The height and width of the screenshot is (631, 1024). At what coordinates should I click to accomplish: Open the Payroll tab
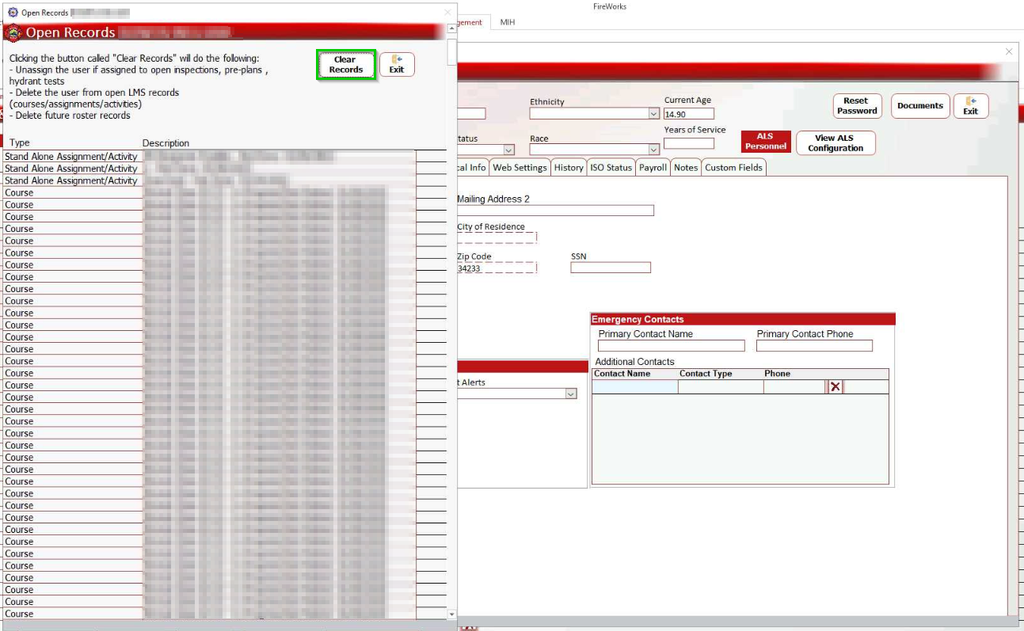653,168
